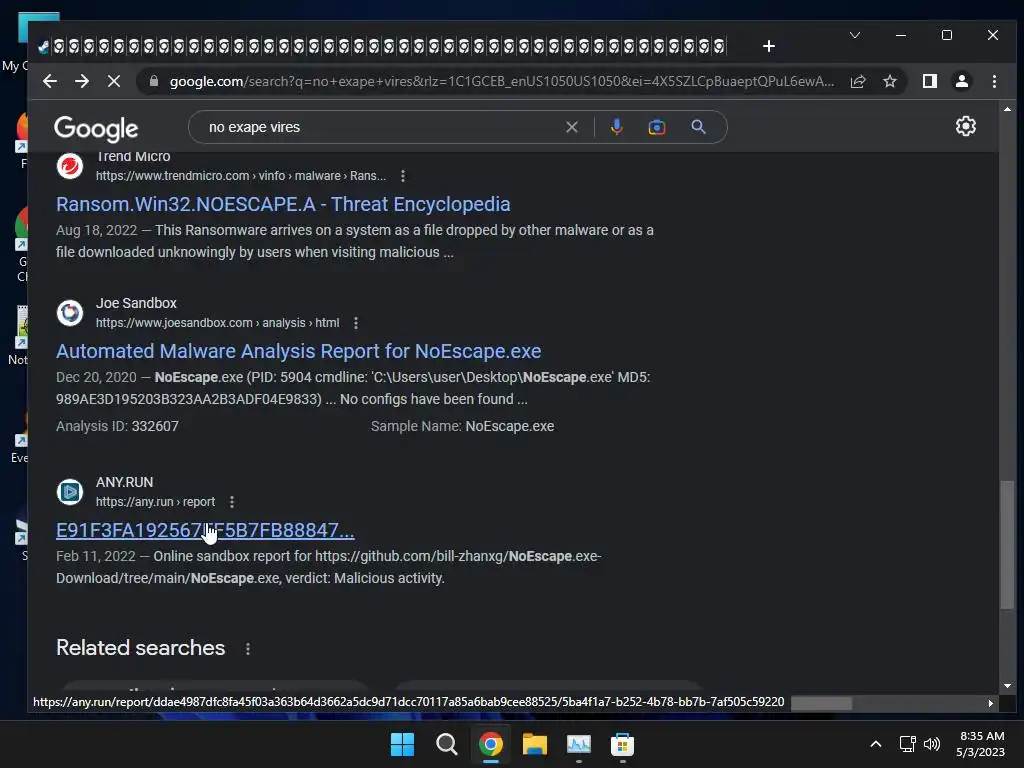Open File Explorer from taskbar
The width and height of the screenshot is (1024, 768).
point(535,744)
